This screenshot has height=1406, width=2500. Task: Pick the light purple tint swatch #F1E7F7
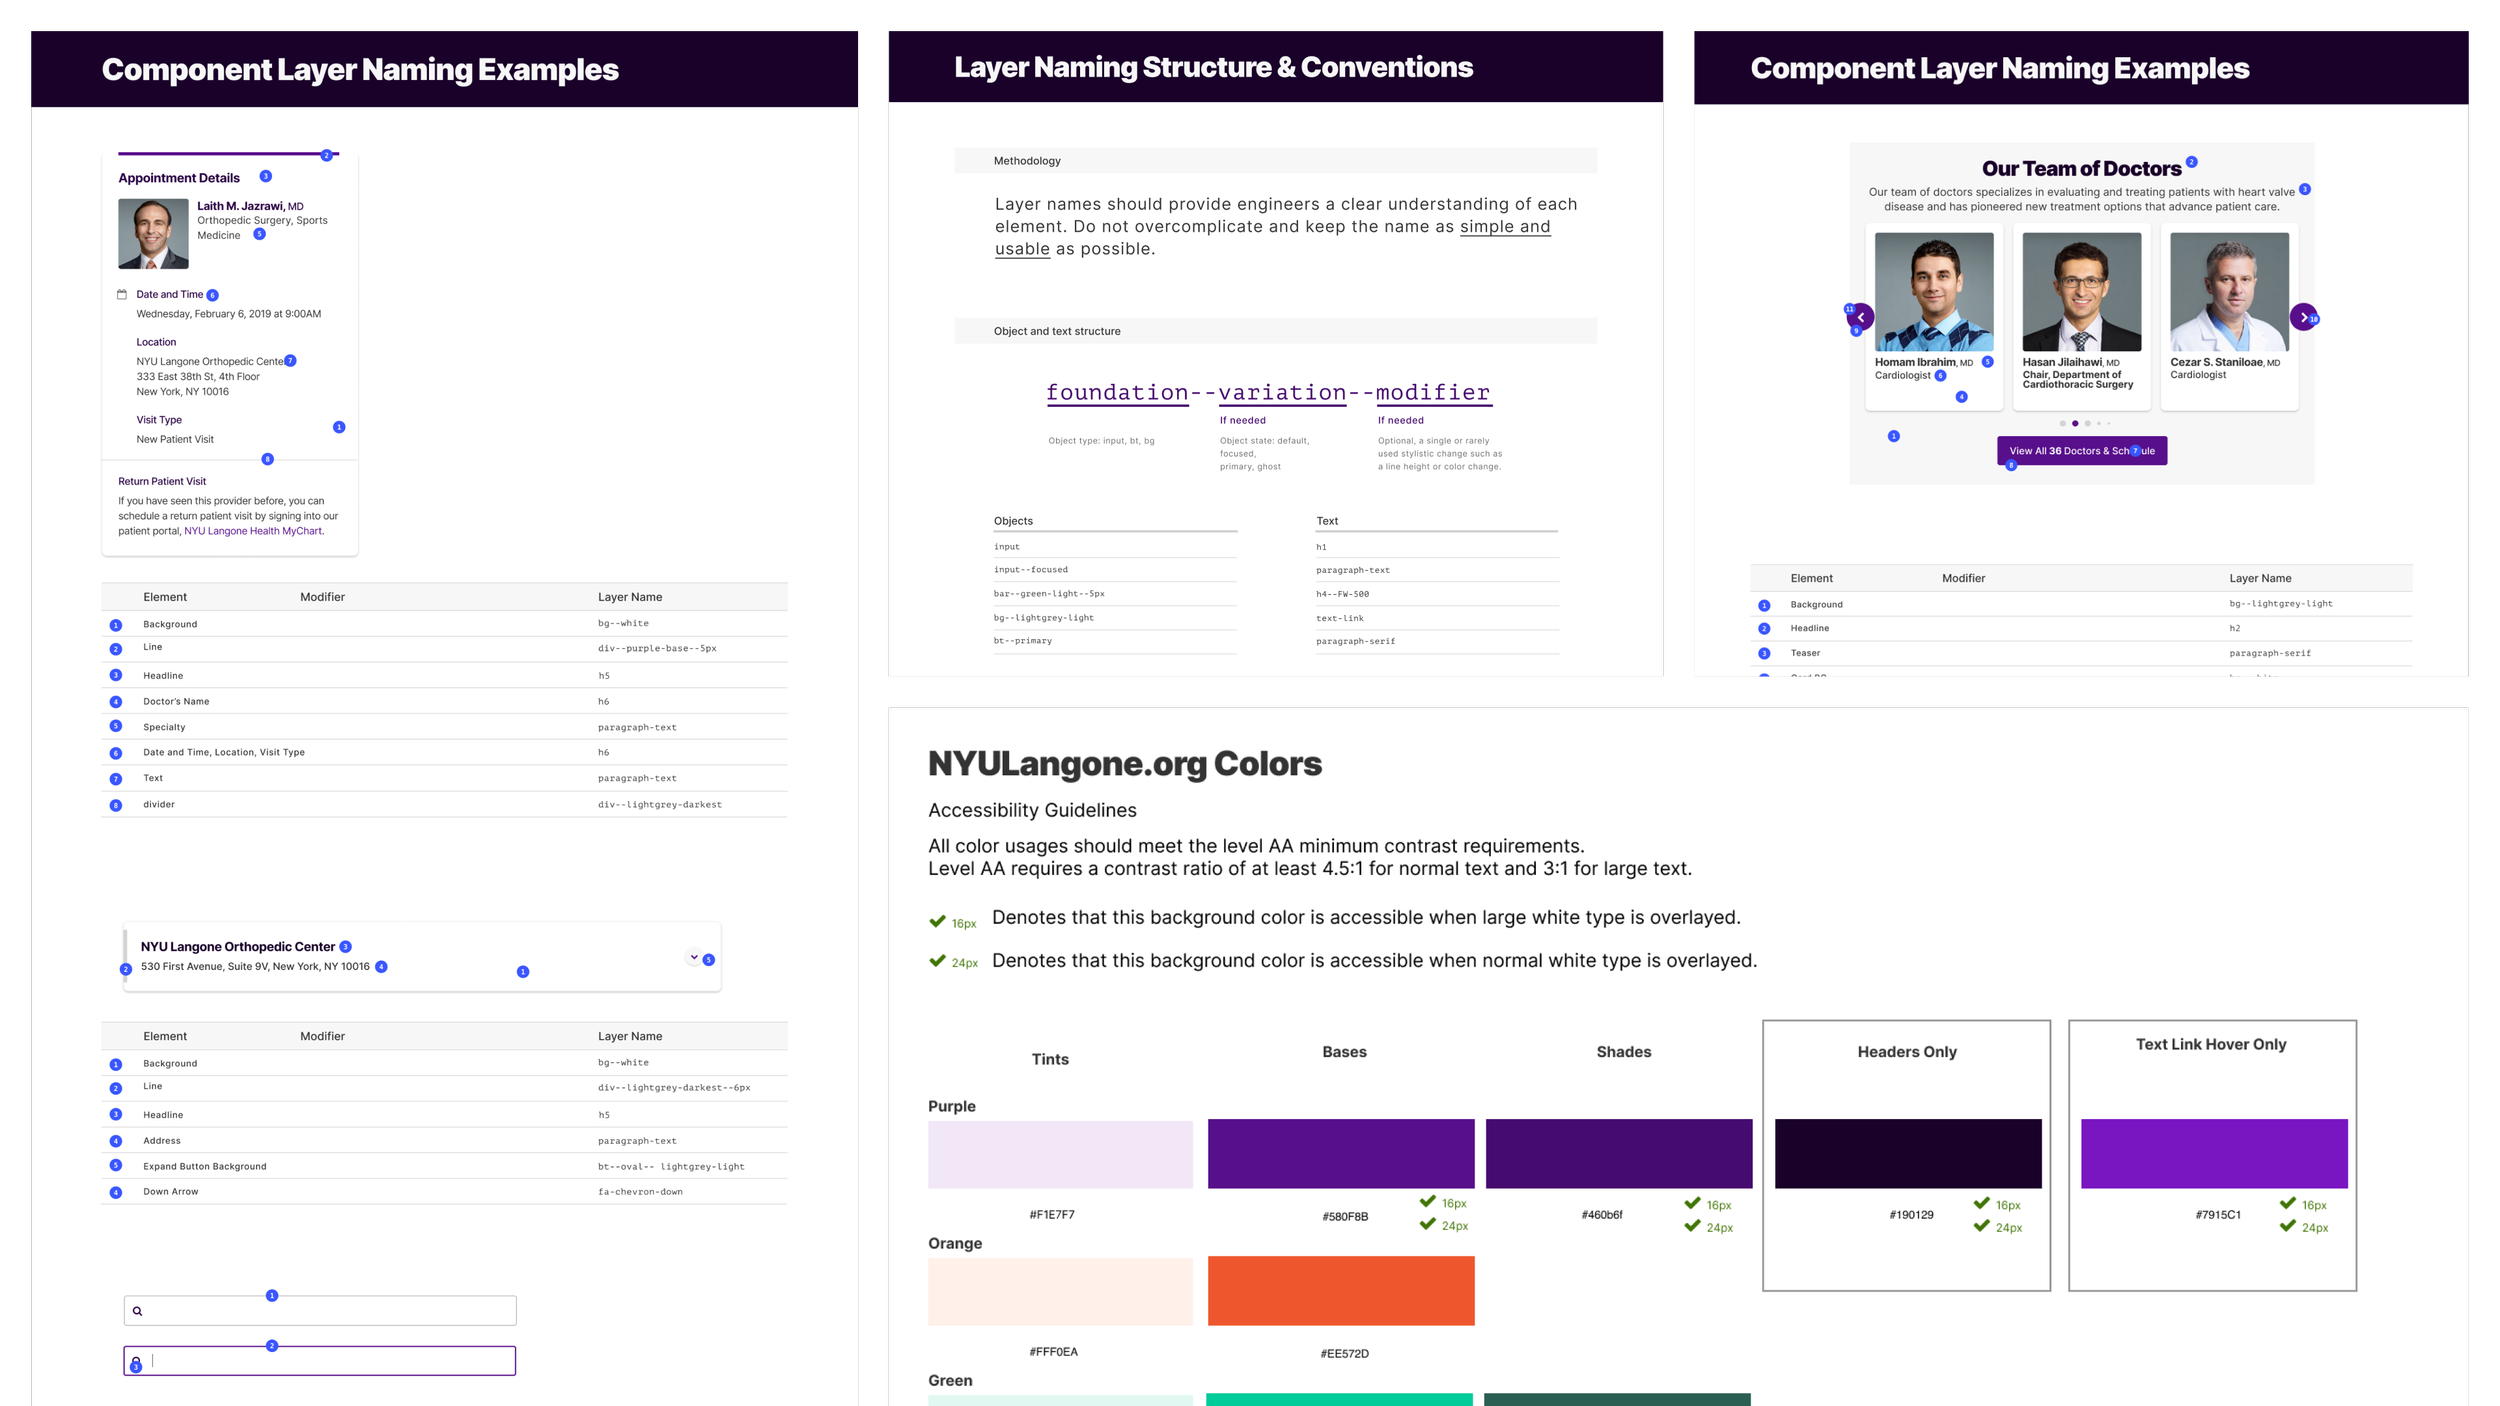(x=1060, y=1154)
